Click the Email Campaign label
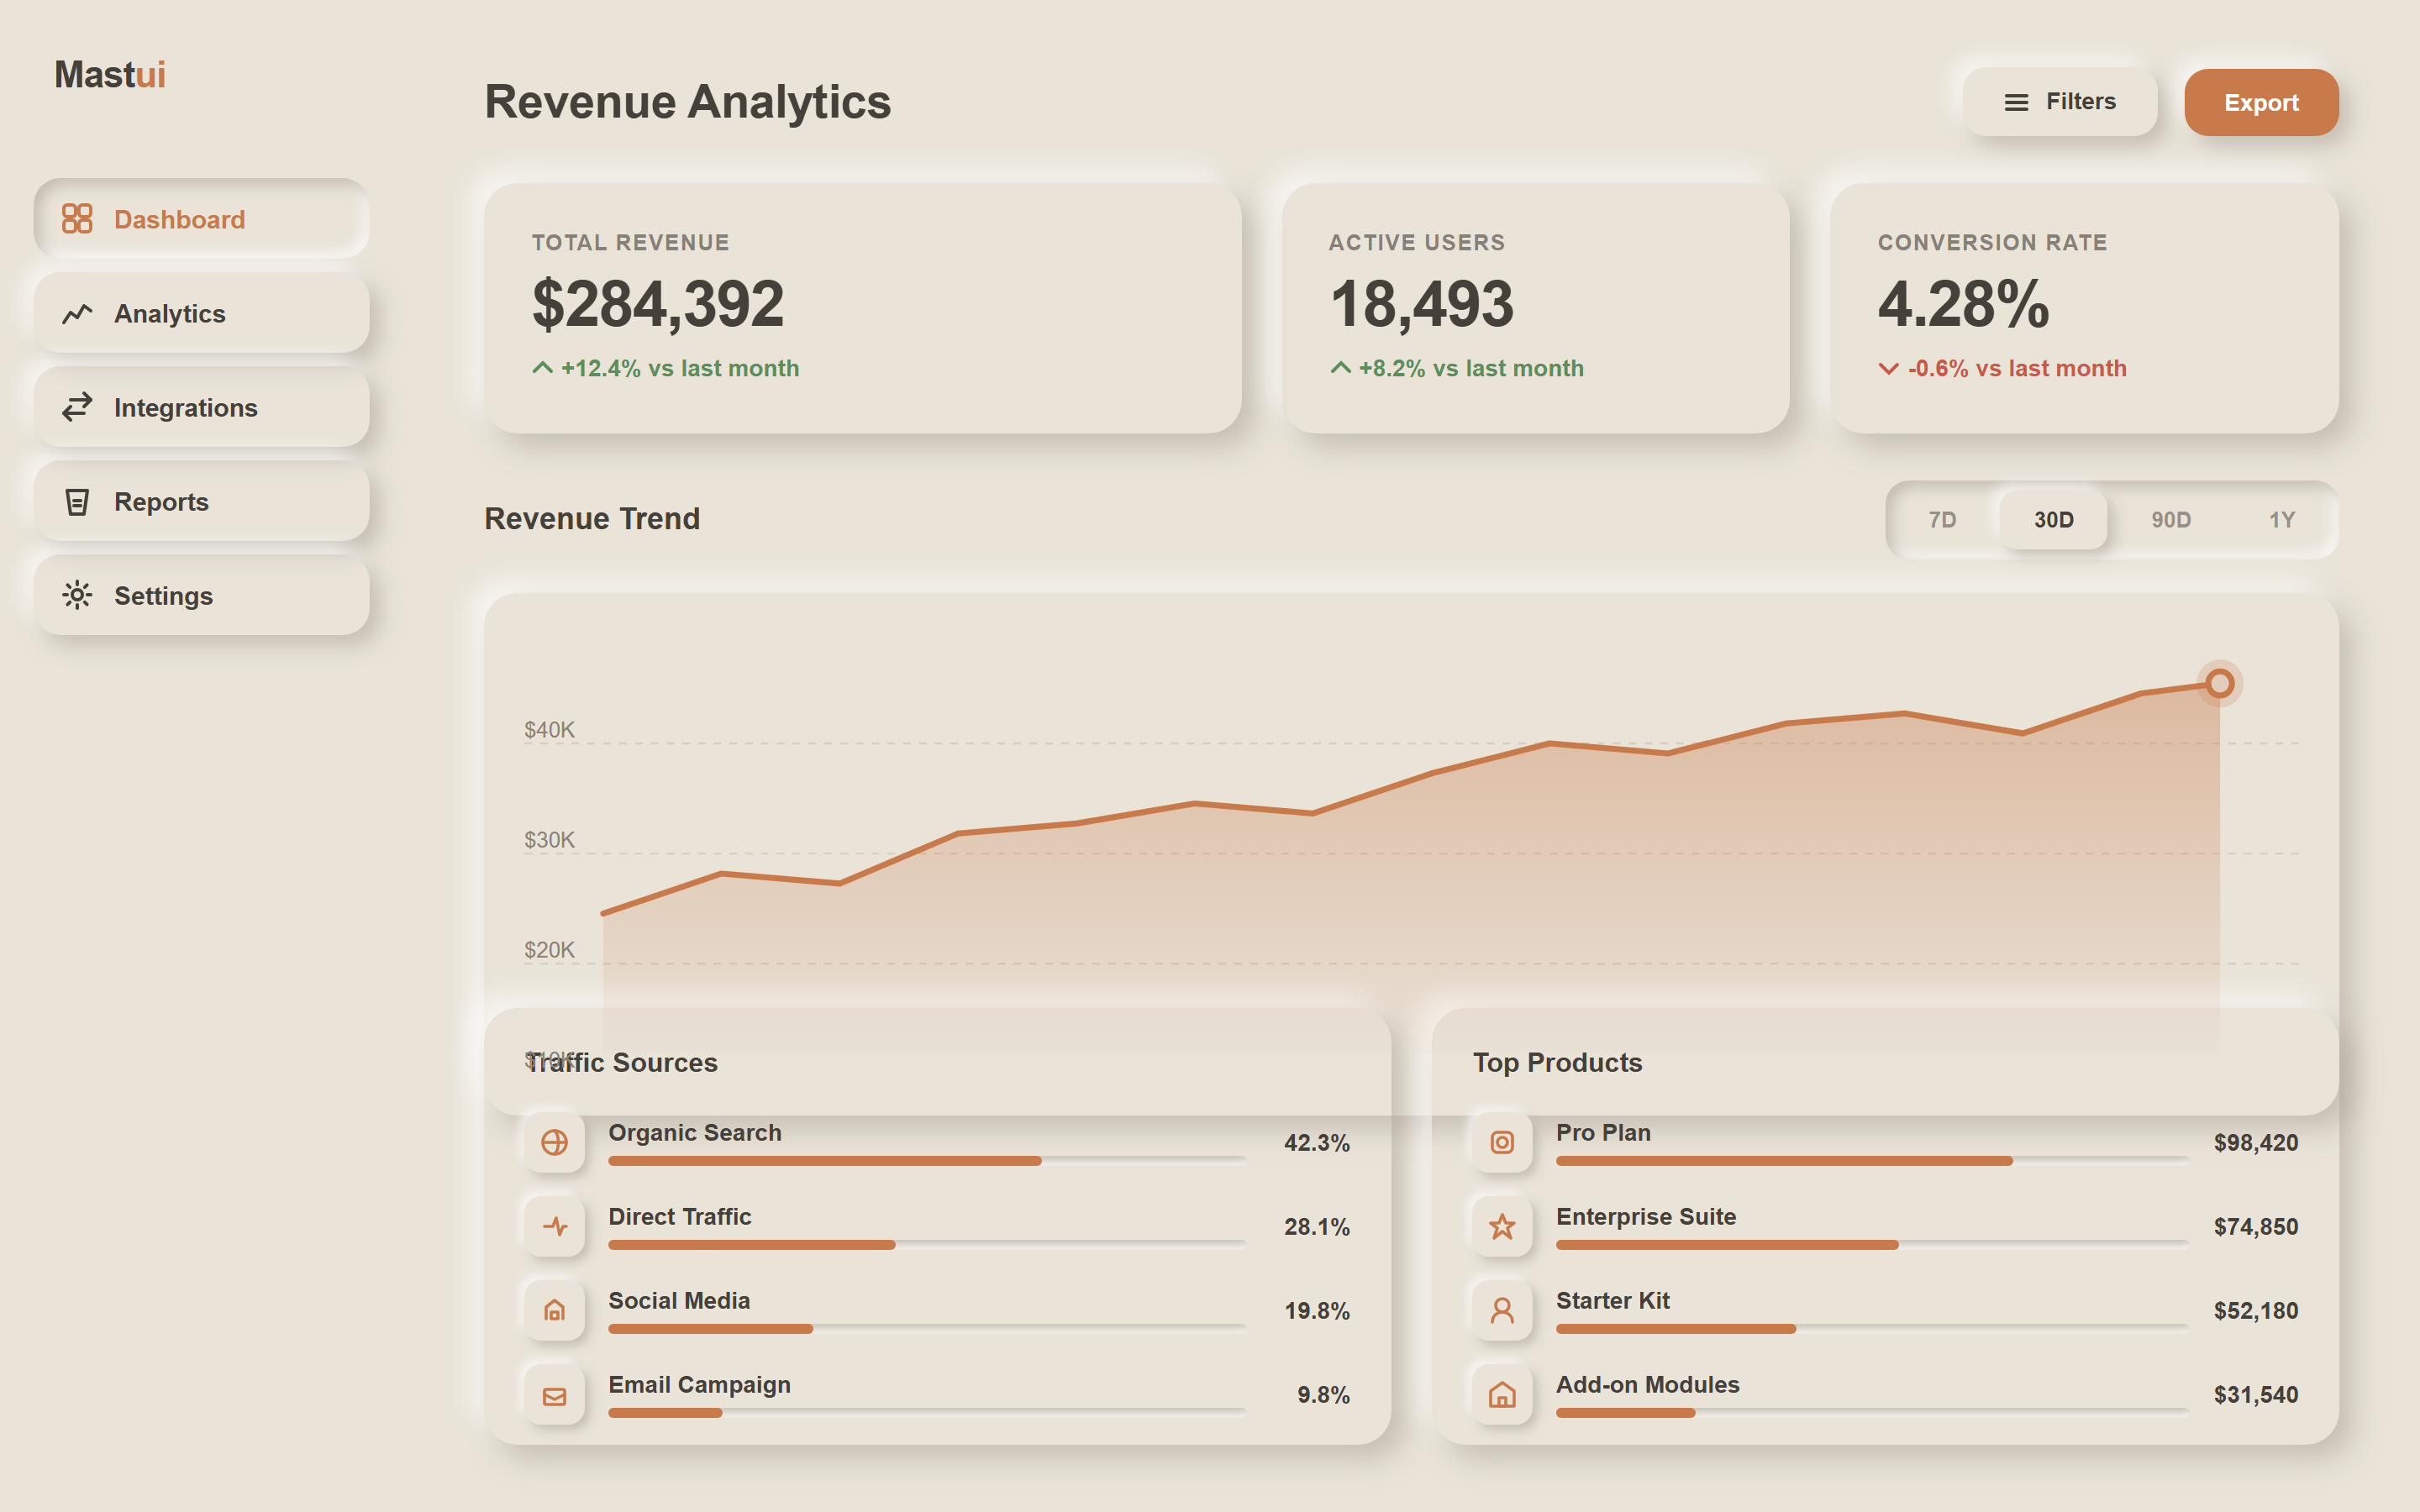This screenshot has height=1512, width=2420. coord(699,1385)
